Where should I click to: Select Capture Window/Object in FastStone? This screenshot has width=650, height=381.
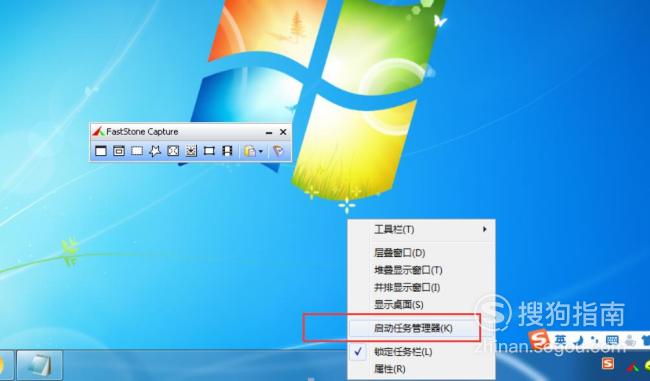tap(119, 151)
